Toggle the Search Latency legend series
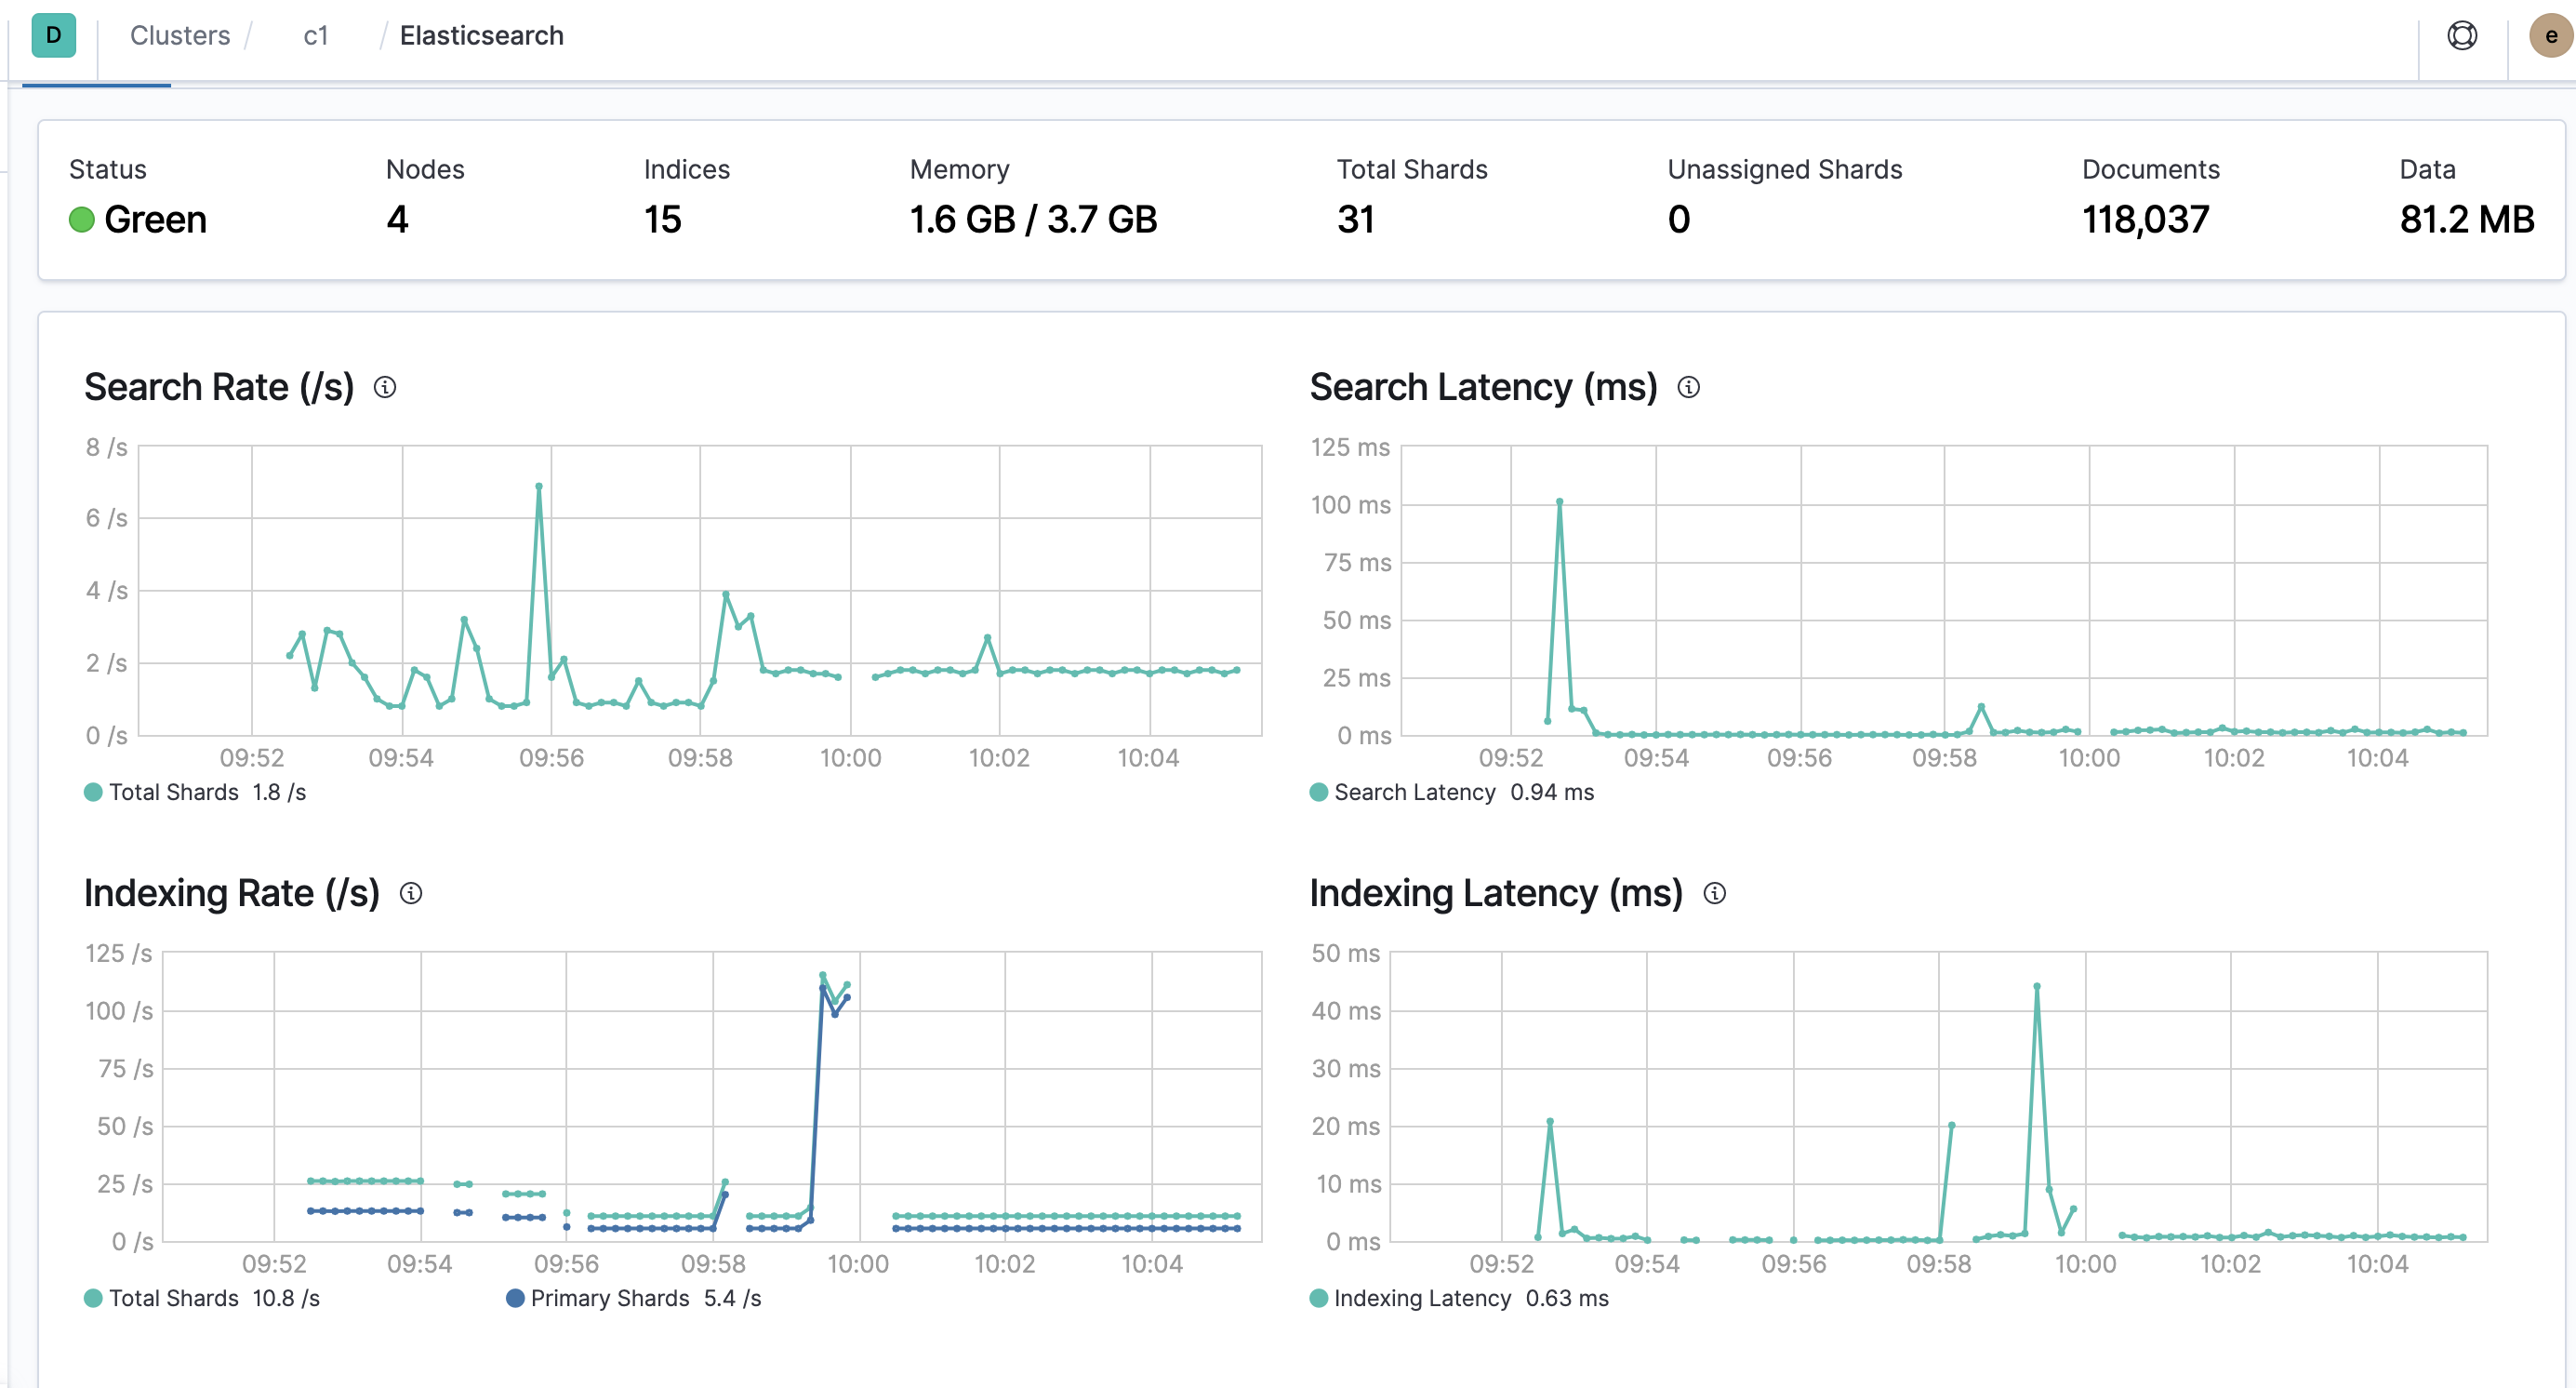This screenshot has height=1388, width=2576. [1452, 792]
